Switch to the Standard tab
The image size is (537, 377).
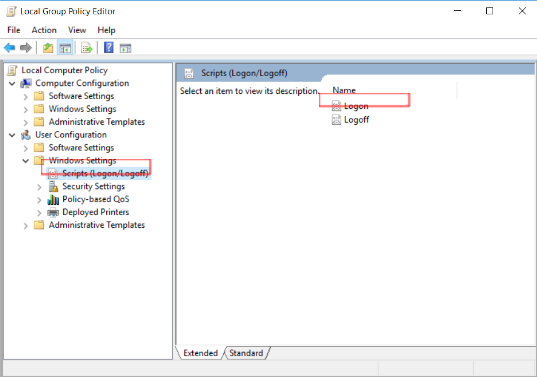pyautogui.click(x=246, y=353)
